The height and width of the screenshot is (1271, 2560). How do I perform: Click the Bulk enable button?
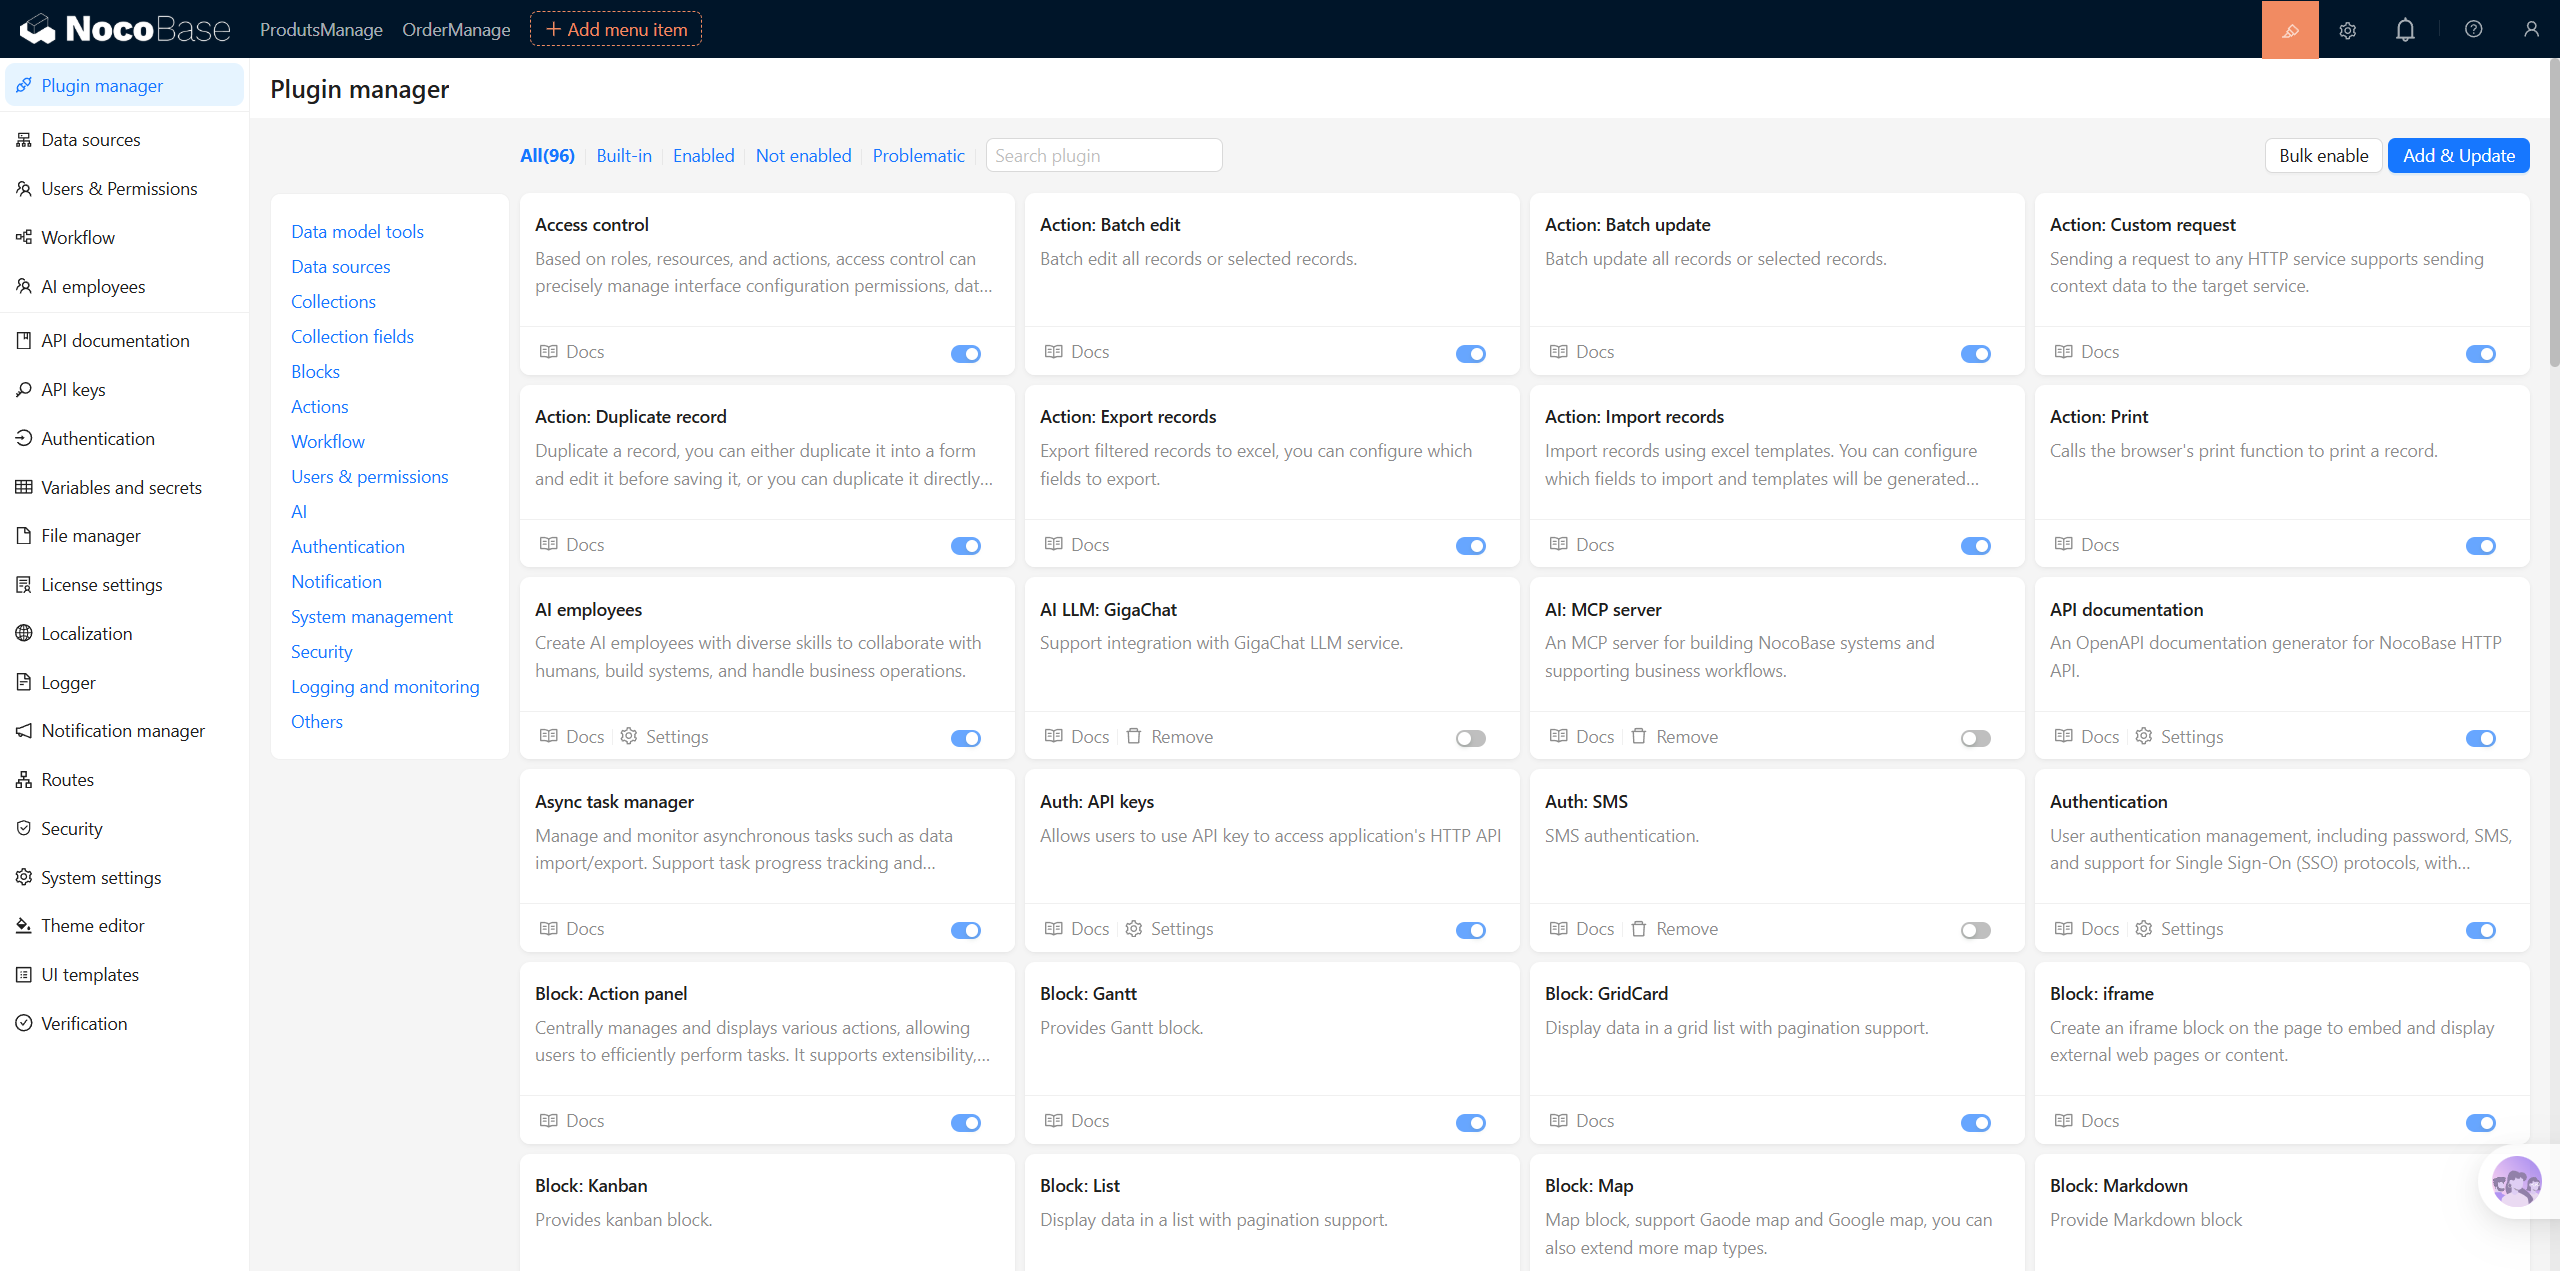coord(2323,155)
